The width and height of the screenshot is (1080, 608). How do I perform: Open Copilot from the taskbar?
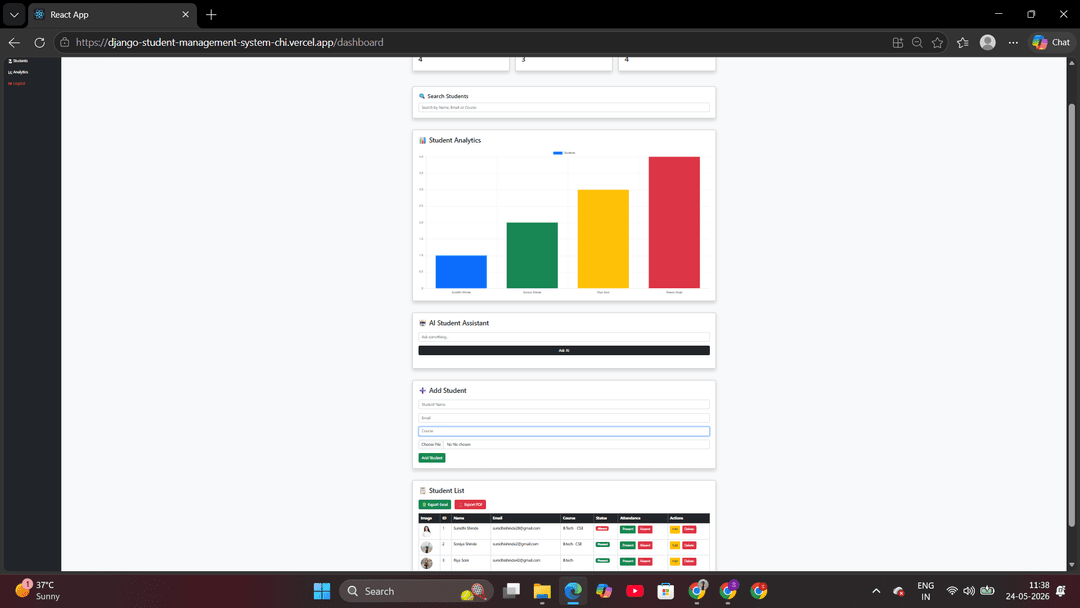(x=604, y=591)
